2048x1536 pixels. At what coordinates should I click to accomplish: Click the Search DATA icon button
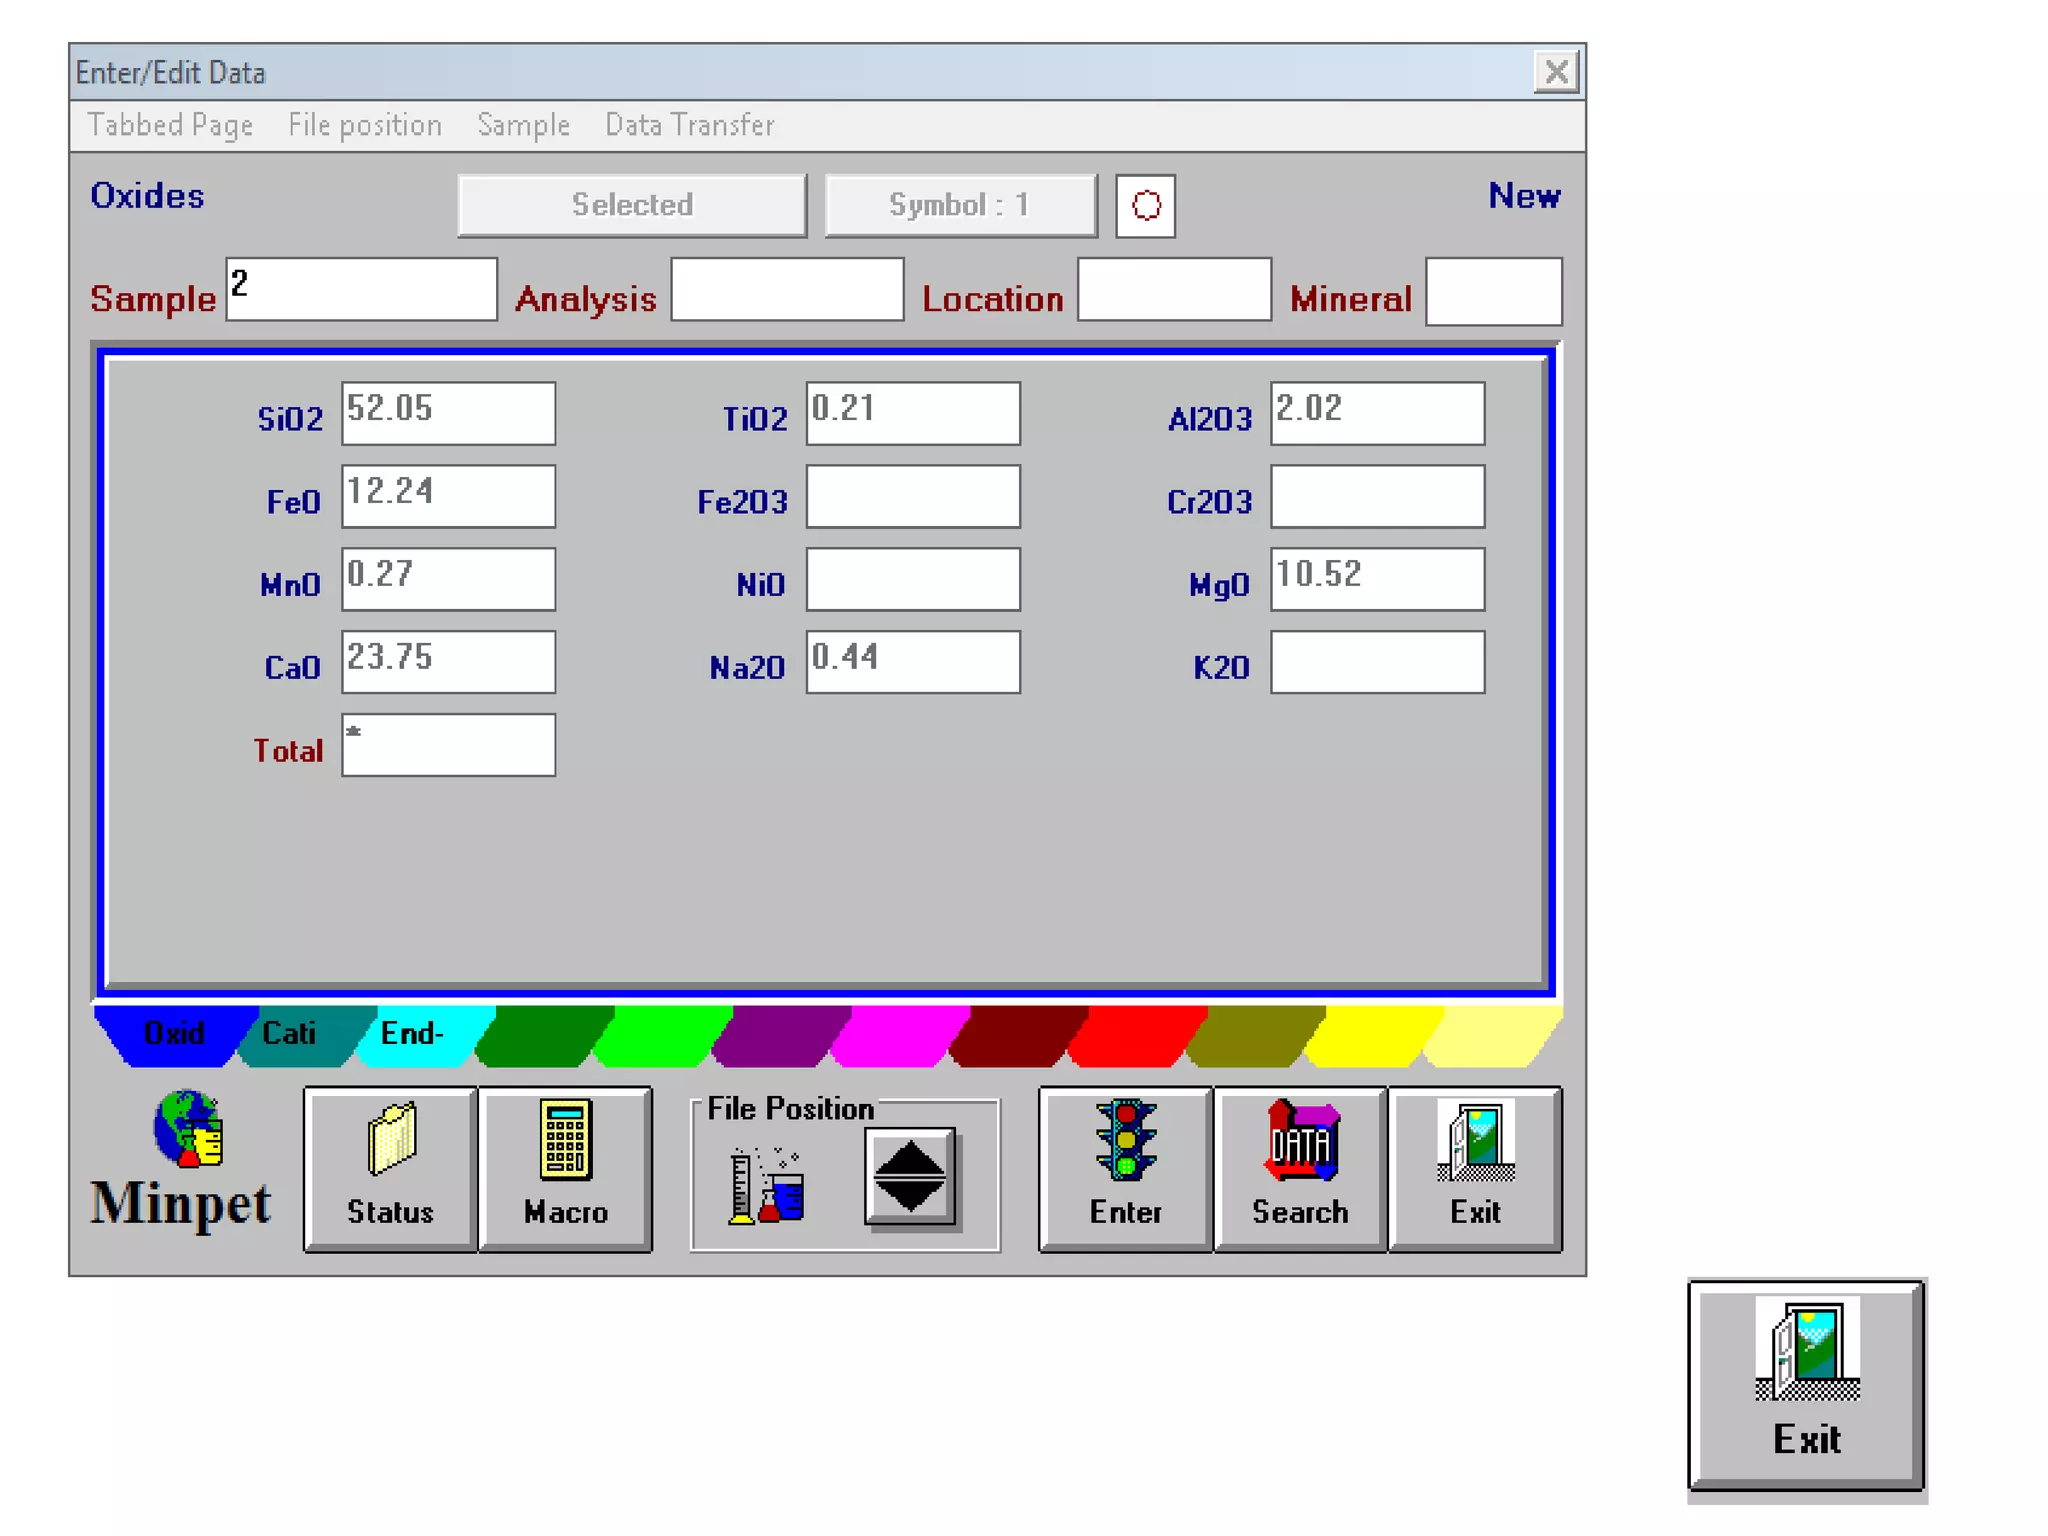[1300, 1168]
